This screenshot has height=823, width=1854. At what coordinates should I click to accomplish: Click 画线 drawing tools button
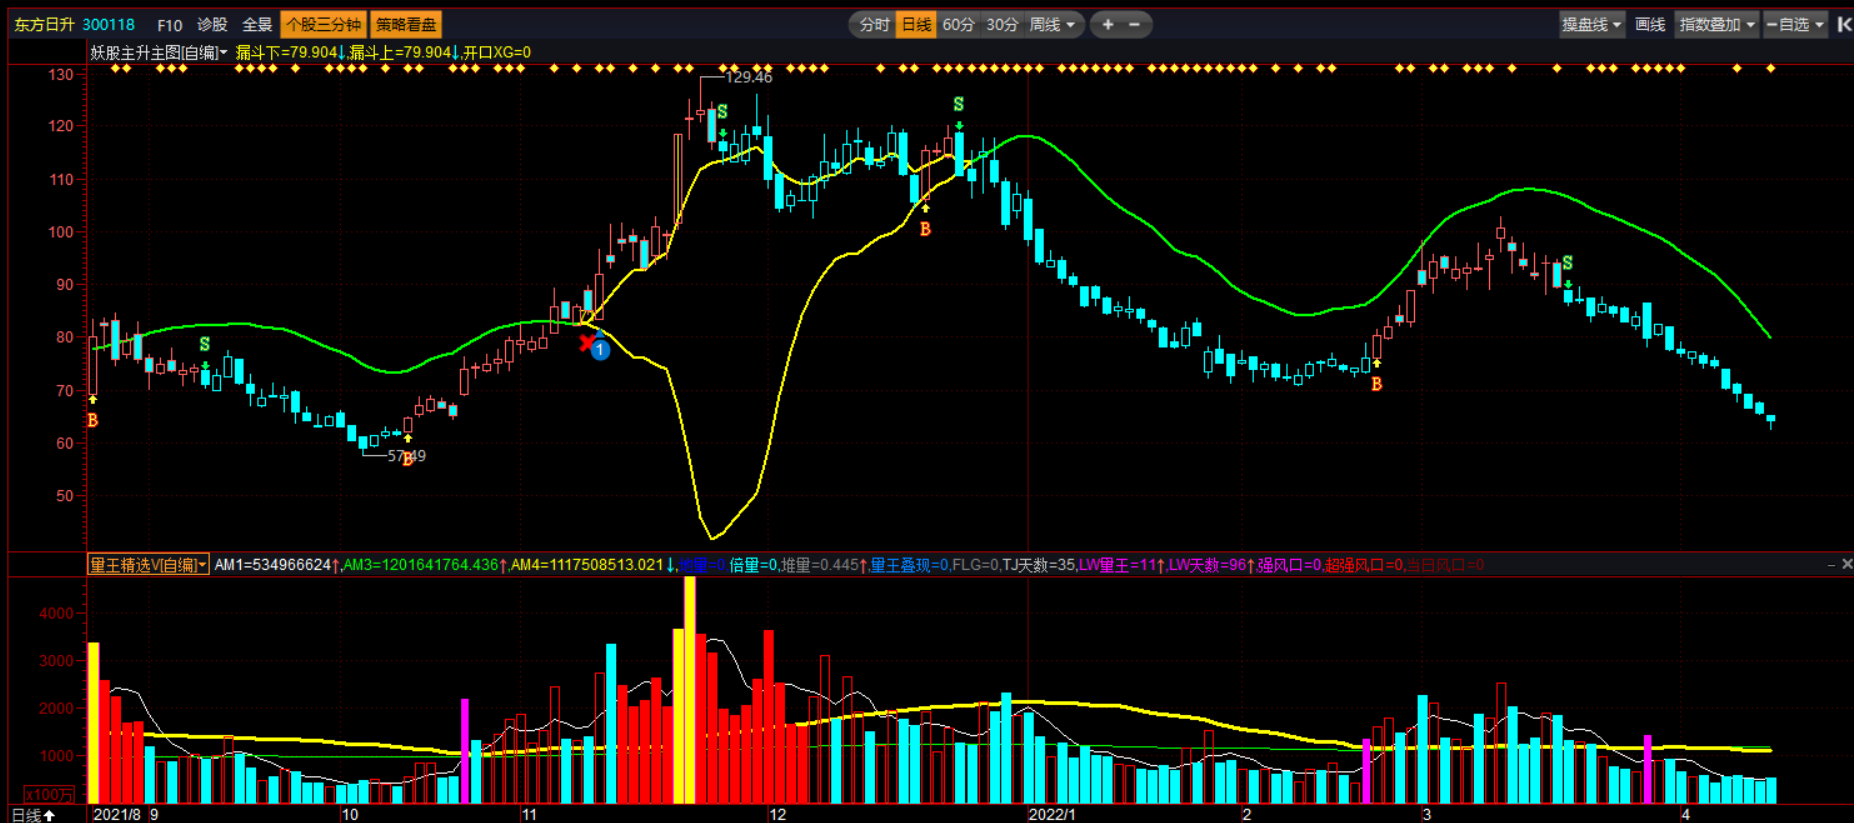click(x=1650, y=25)
